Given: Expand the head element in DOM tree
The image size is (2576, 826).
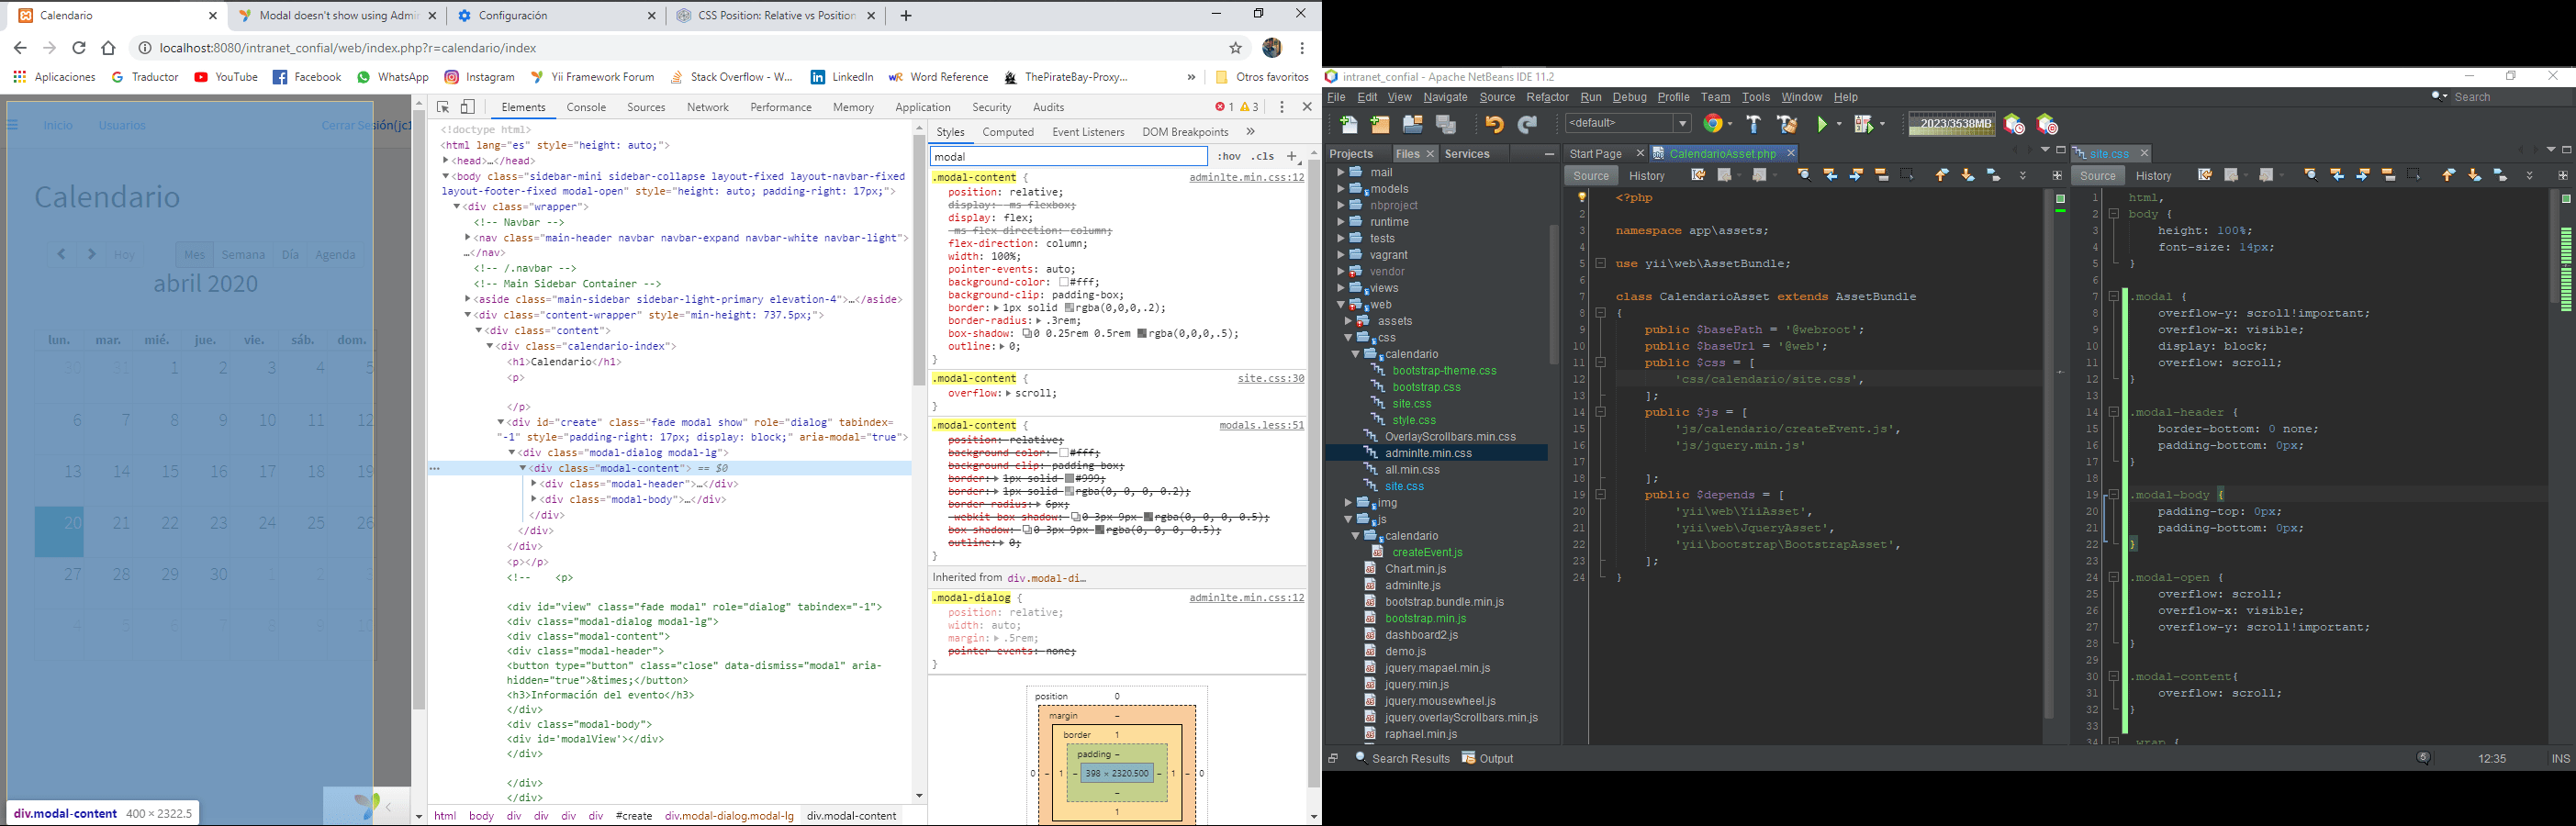Looking at the screenshot, I should (446, 161).
